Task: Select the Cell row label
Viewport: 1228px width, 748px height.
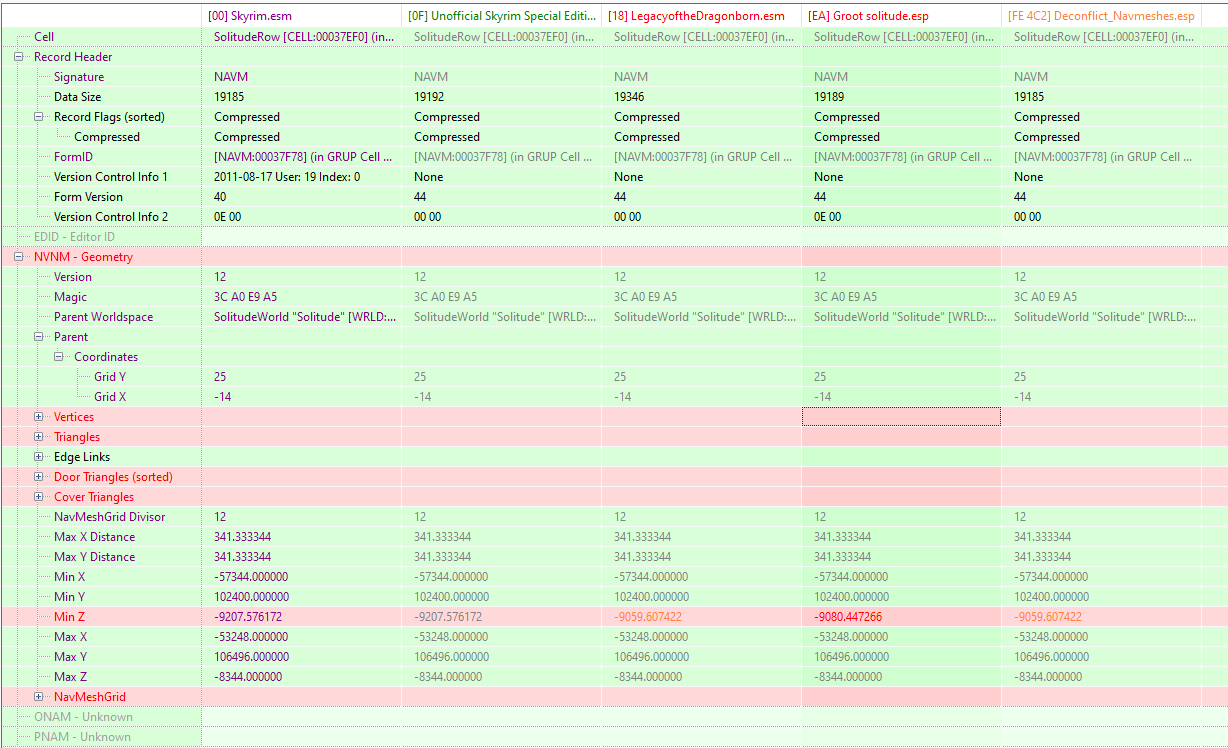Action: (x=44, y=37)
